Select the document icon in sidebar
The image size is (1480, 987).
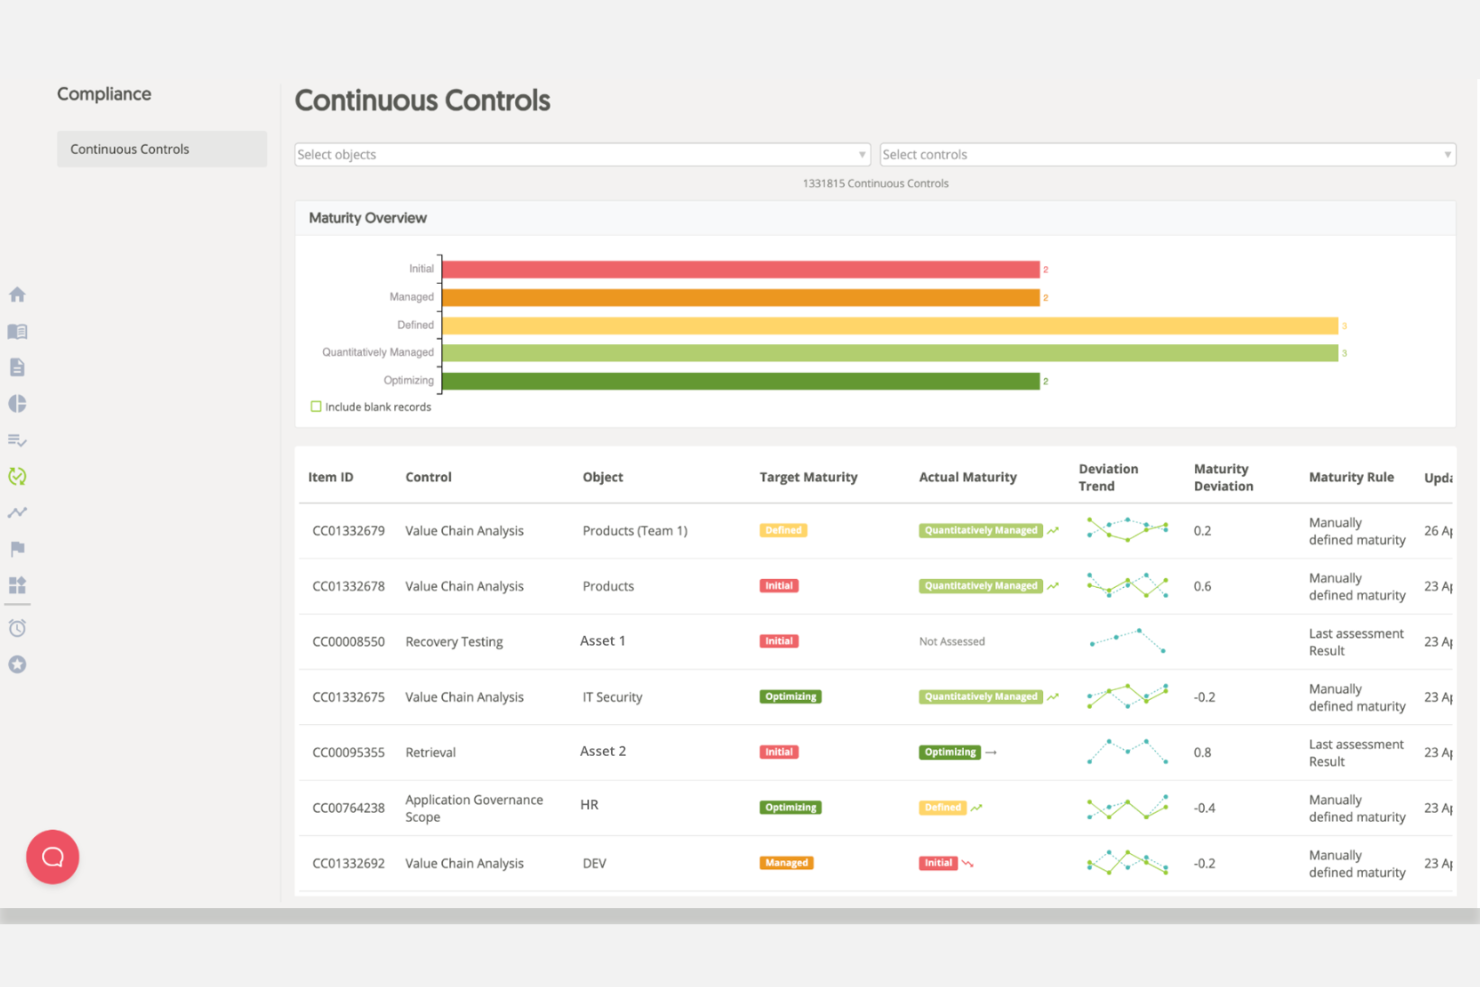17,367
